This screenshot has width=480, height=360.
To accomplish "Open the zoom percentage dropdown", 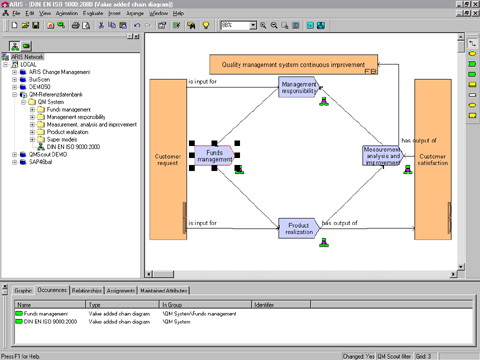I will pyautogui.click(x=253, y=25).
